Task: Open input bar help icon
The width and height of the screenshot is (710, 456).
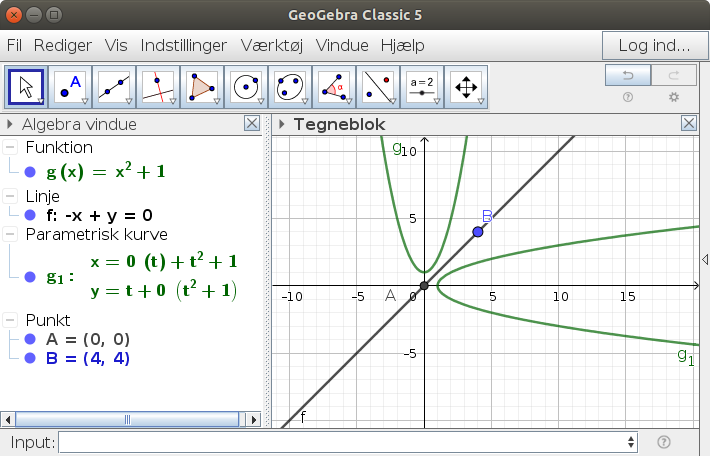Action: click(663, 442)
